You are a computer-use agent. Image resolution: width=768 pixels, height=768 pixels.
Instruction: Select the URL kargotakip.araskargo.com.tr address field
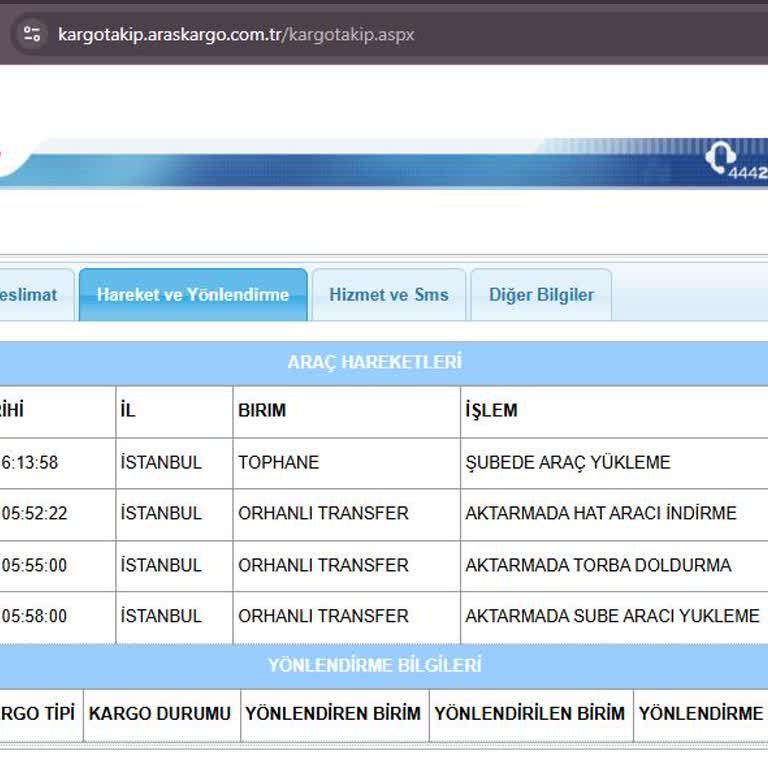tap(236, 35)
